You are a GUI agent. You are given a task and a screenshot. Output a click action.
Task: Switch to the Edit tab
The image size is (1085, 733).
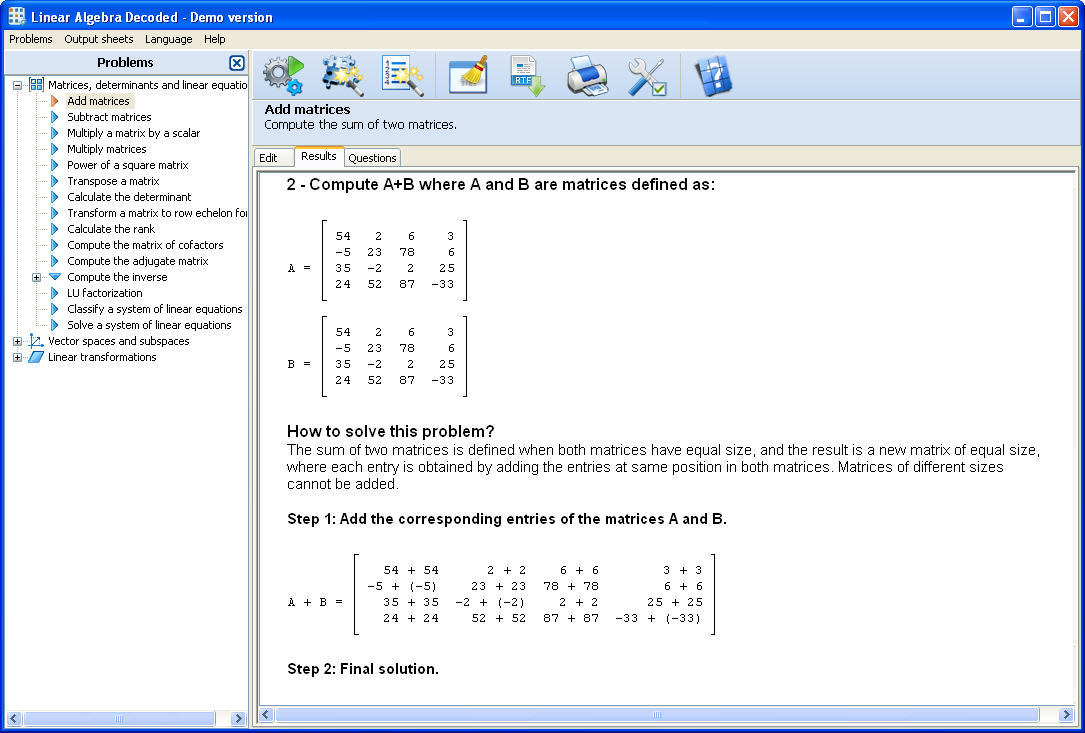274,158
